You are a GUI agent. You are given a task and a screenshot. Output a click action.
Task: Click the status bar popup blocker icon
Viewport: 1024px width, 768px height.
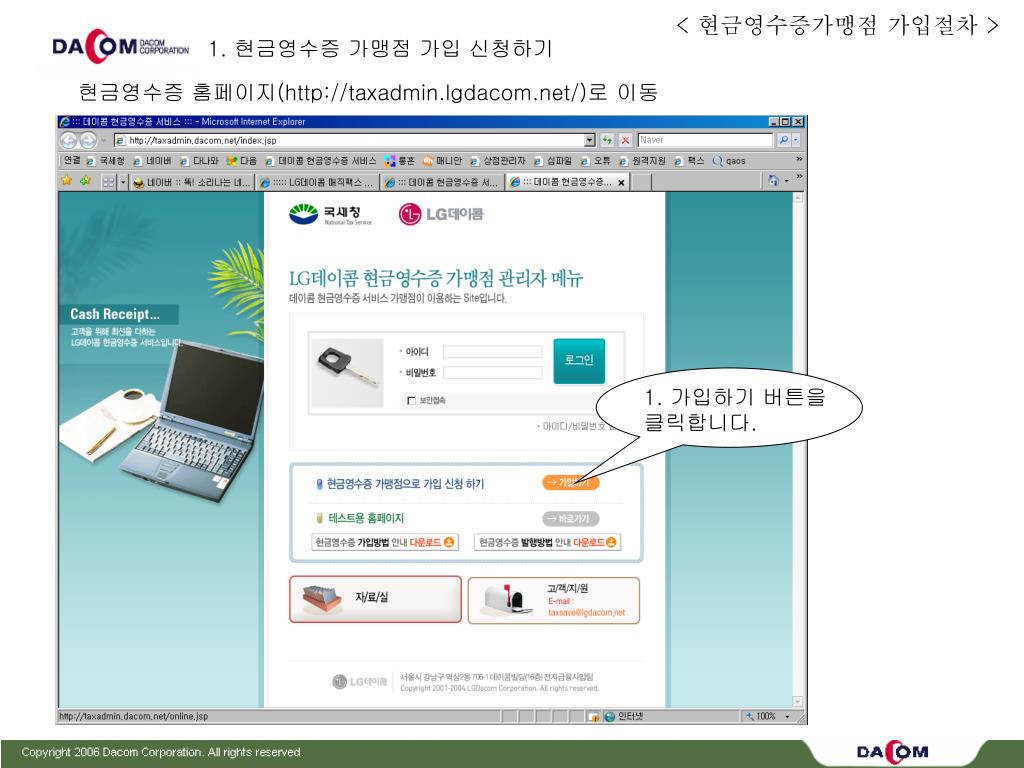593,716
